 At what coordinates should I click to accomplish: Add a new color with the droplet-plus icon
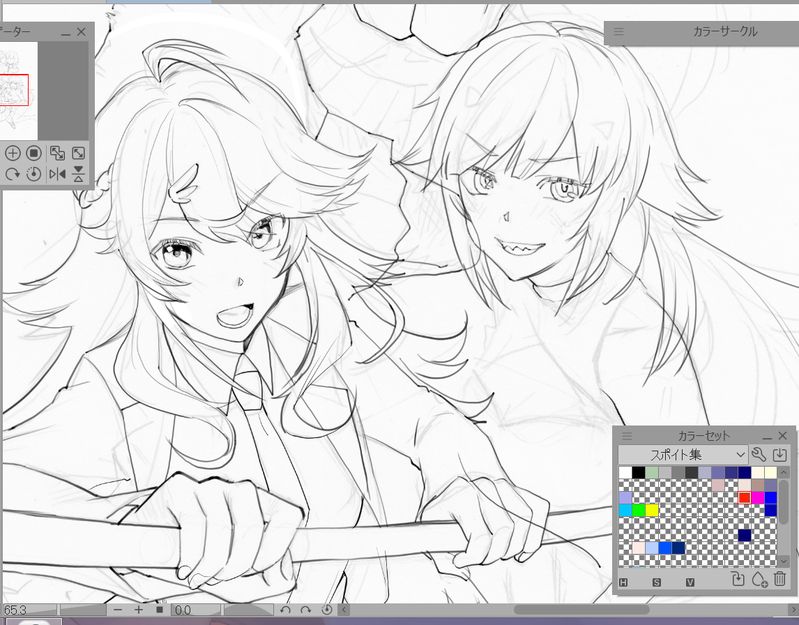click(x=759, y=579)
